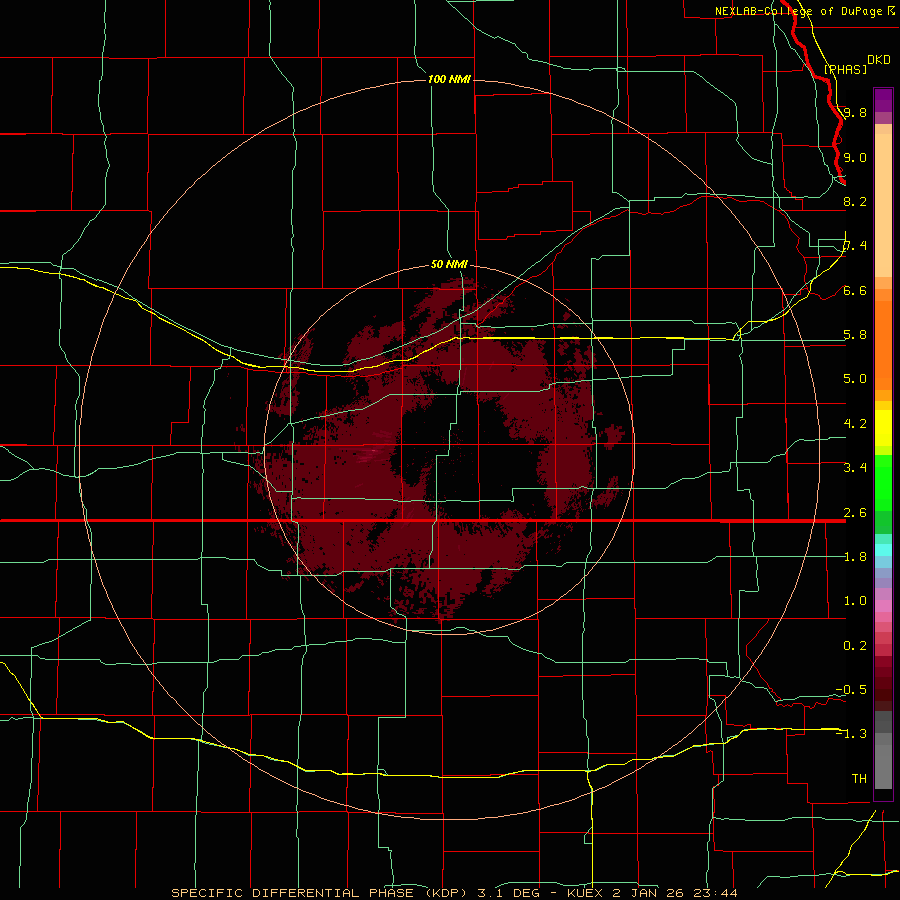This screenshot has height=900, width=900.
Task: Click the -0.5 legend value
Action: [851, 689]
